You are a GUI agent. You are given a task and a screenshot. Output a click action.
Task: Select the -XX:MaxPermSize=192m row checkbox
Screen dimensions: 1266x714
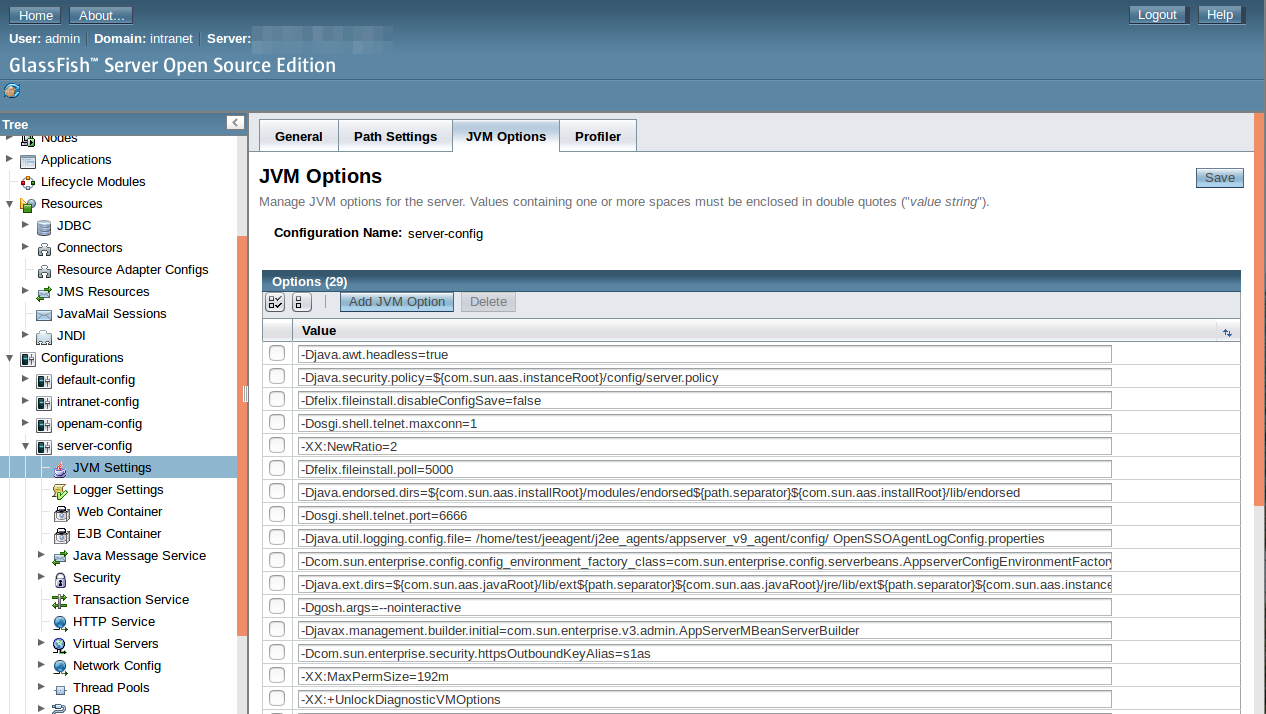[x=277, y=676]
